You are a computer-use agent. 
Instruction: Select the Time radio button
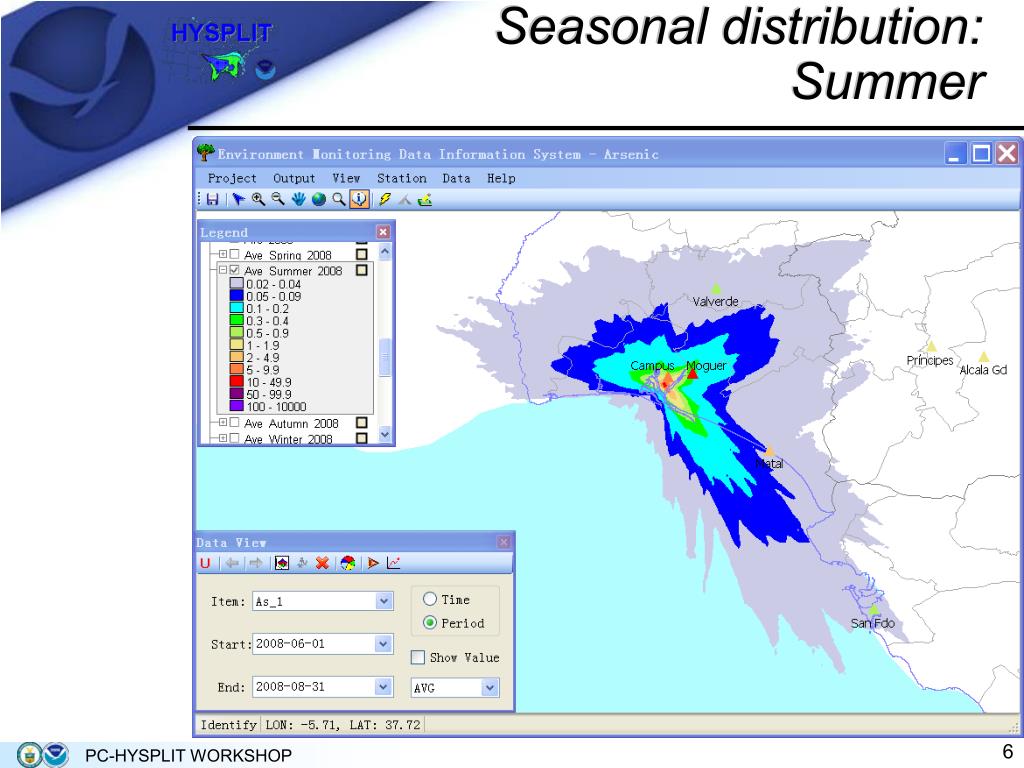click(x=430, y=599)
